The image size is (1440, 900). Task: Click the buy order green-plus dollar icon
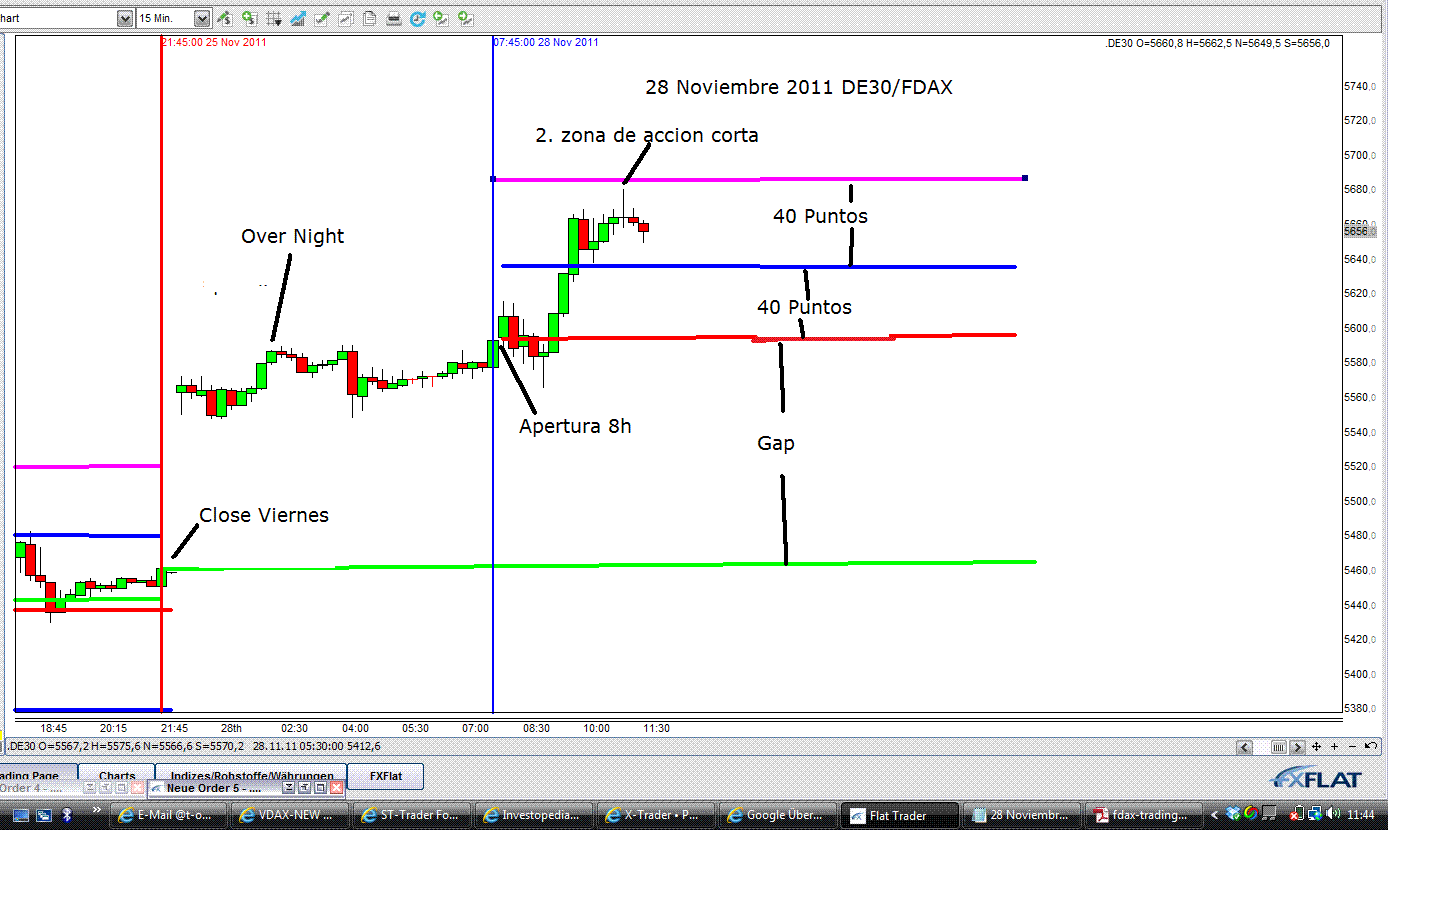pyautogui.click(x=249, y=18)
